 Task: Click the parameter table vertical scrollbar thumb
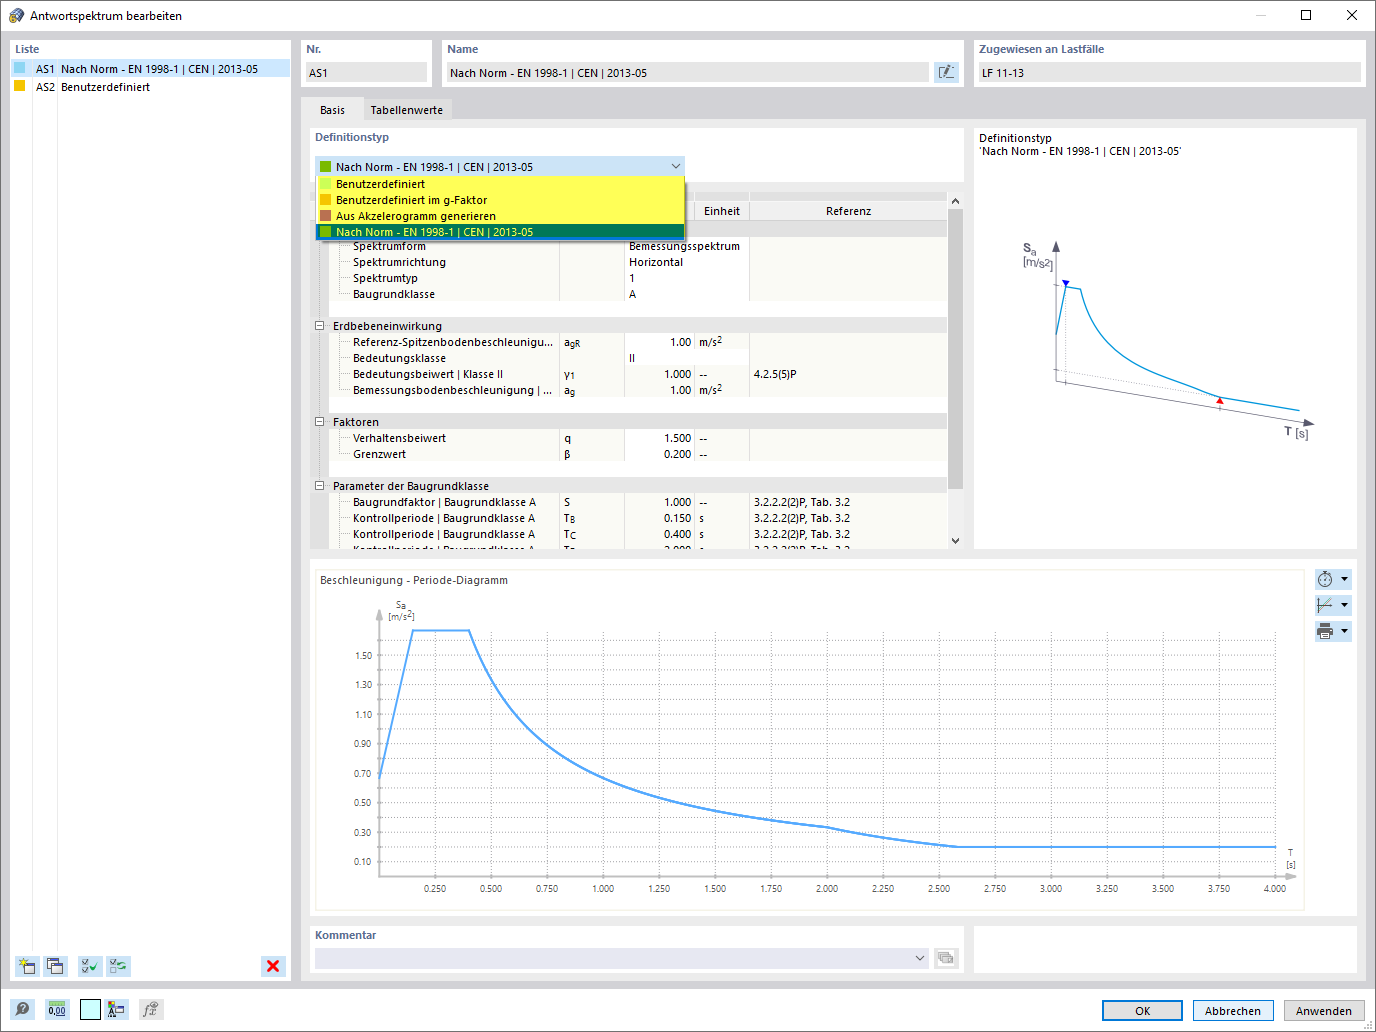(x=955, y=349)
